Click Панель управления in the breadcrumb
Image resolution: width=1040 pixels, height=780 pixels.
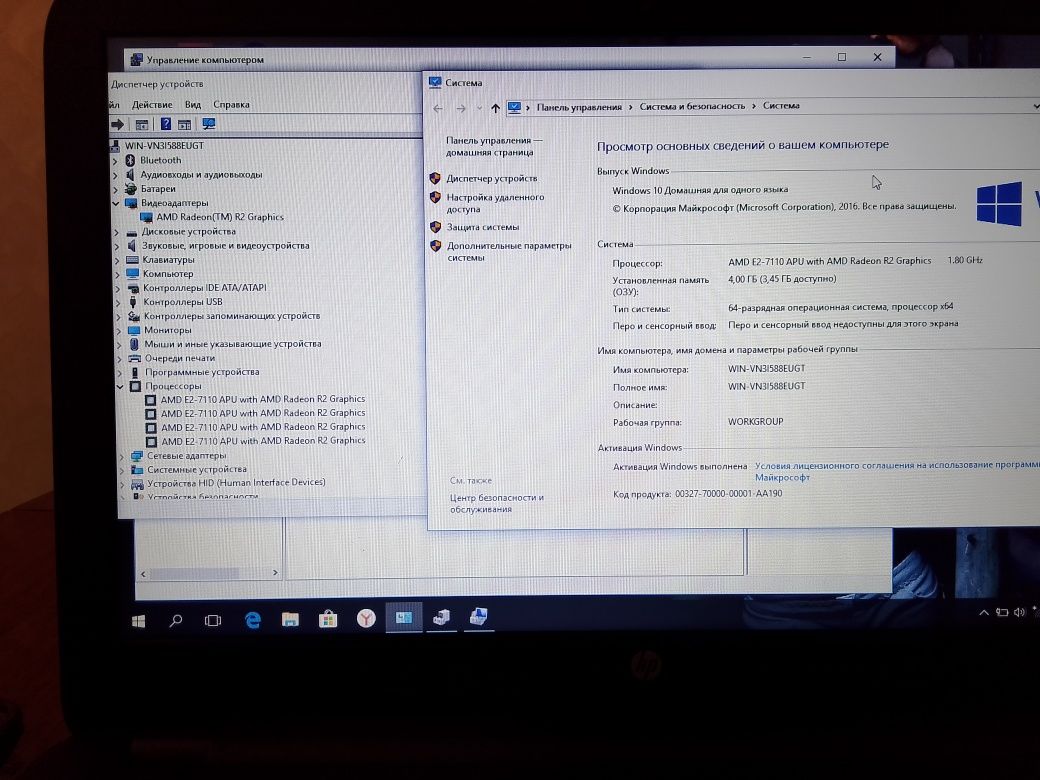tap(579, 107)
